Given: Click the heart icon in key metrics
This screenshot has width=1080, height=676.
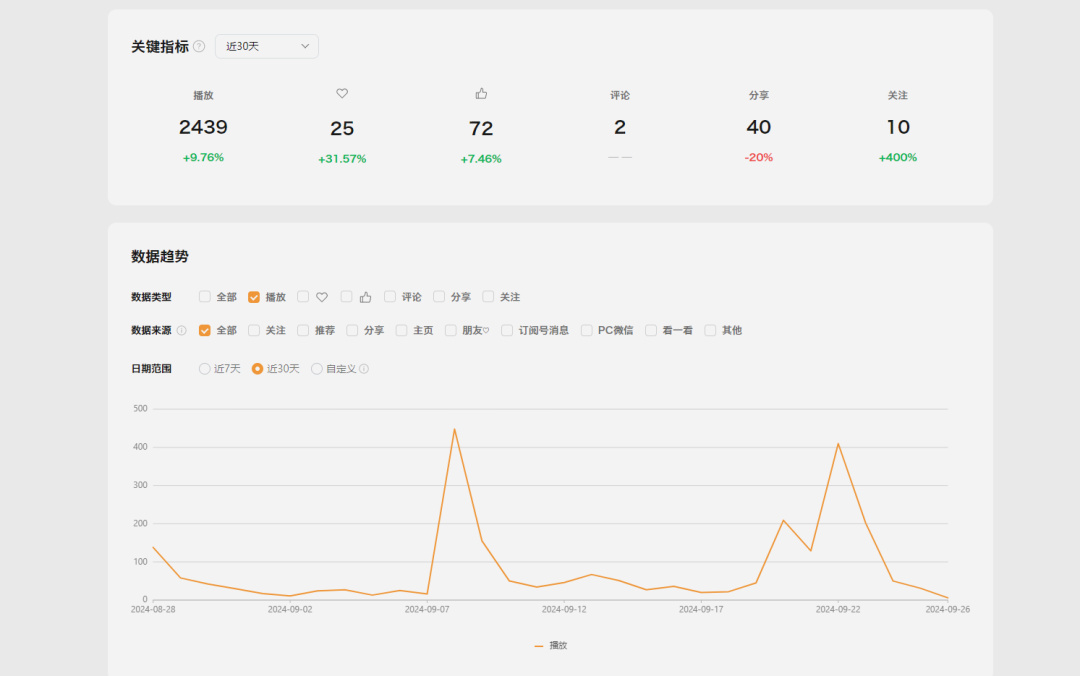Looking at the screenshot, I should tap(342, 93).
